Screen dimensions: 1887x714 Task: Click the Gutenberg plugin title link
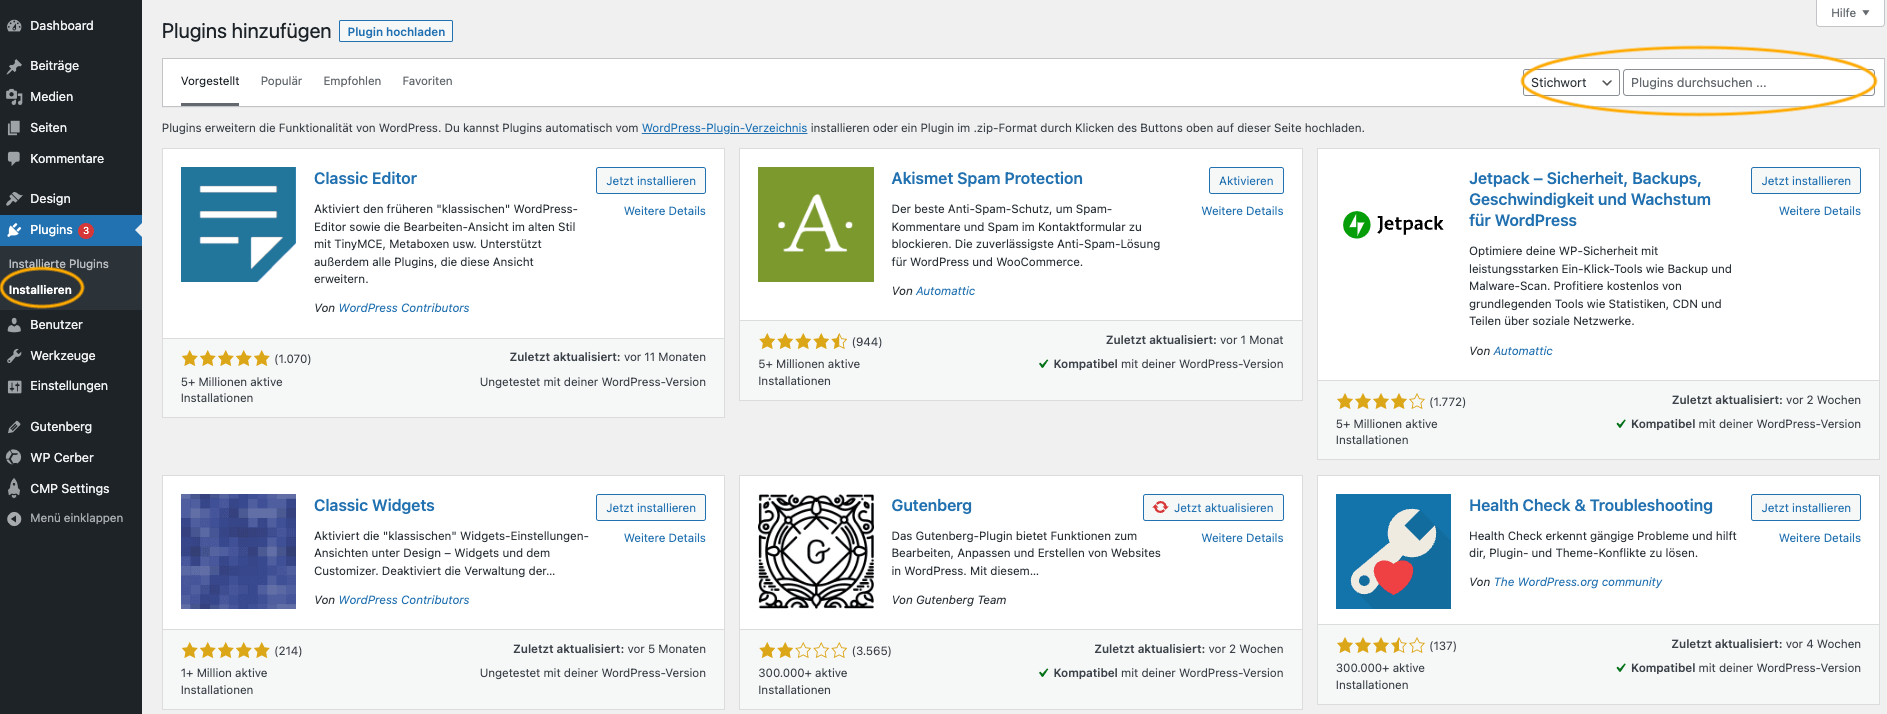coord(931,506)
